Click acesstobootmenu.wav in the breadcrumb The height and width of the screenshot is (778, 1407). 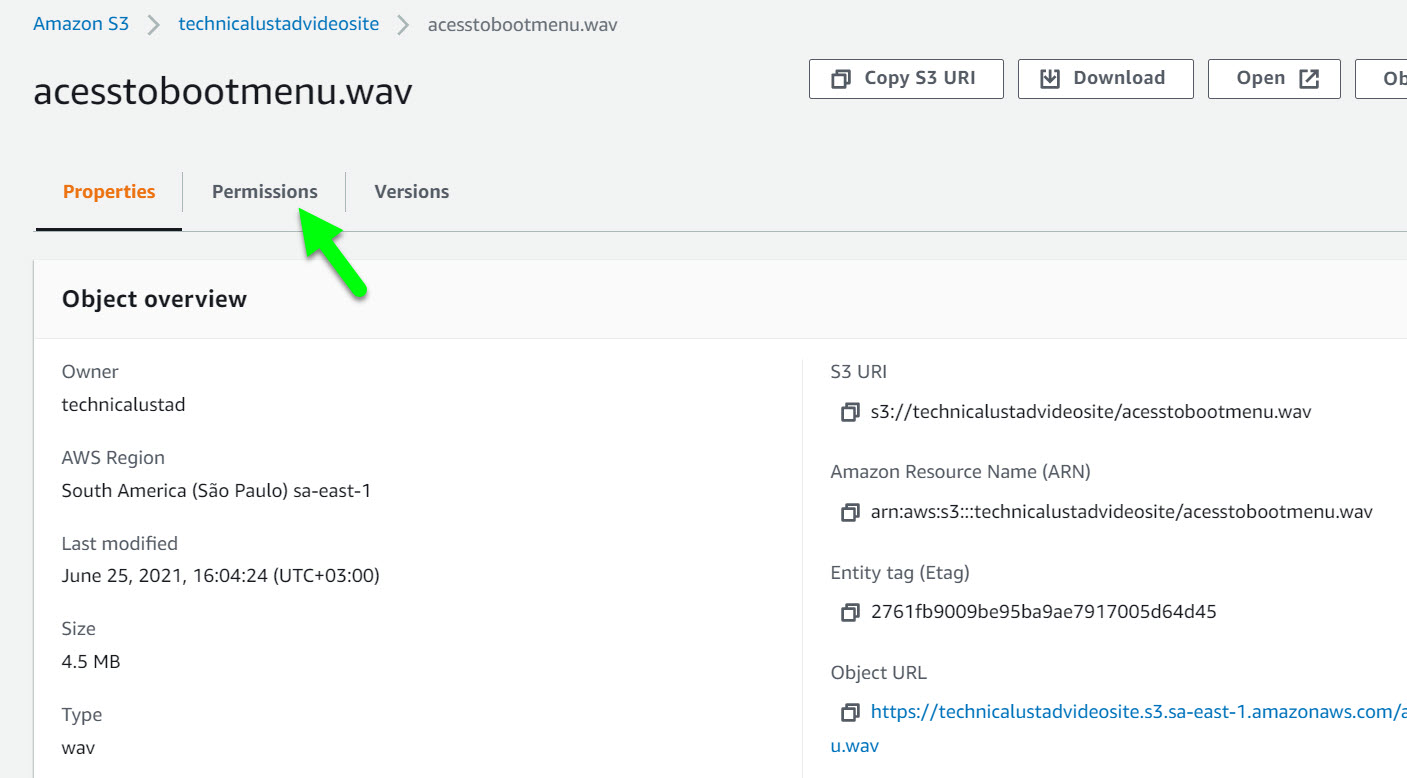click(x=522, y=24)
